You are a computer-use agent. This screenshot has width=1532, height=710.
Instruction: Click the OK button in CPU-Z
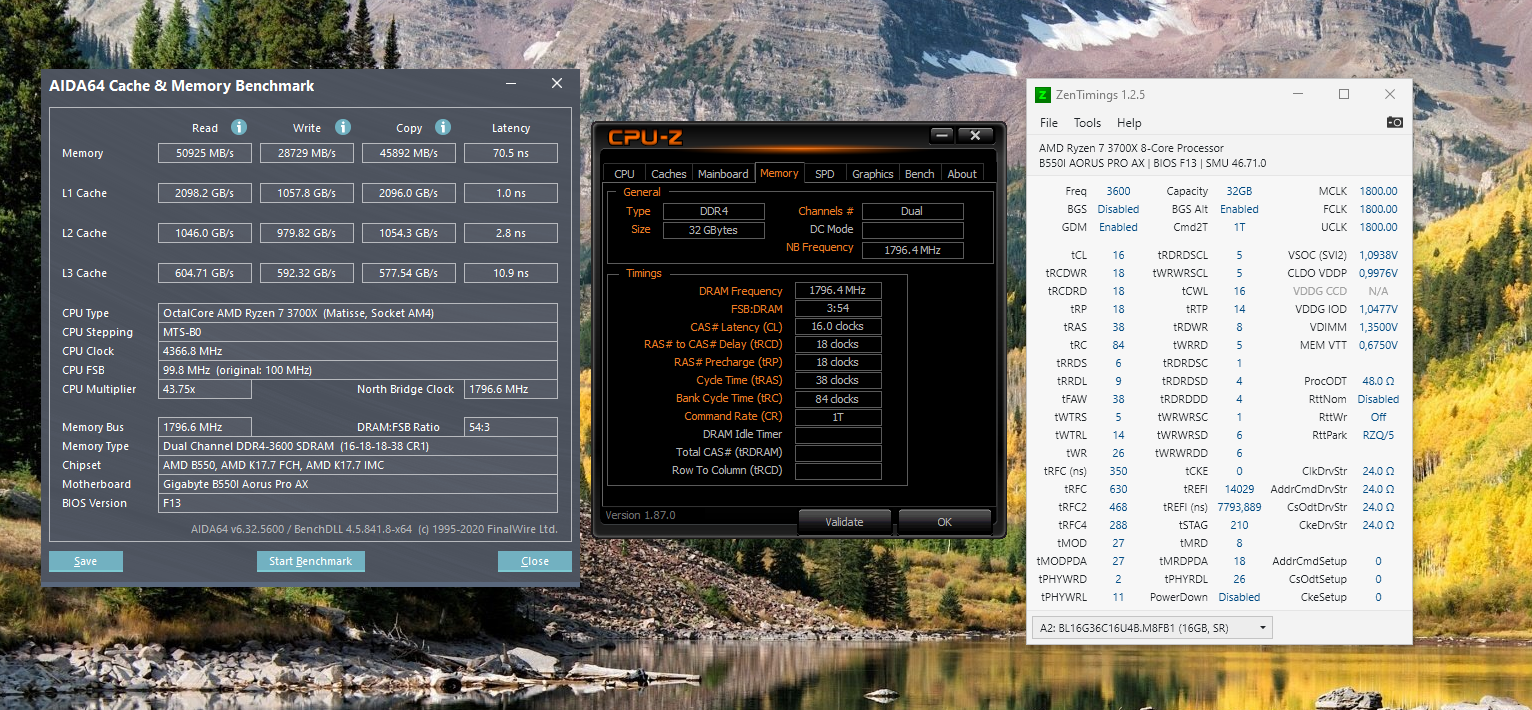tap(945, 521)
